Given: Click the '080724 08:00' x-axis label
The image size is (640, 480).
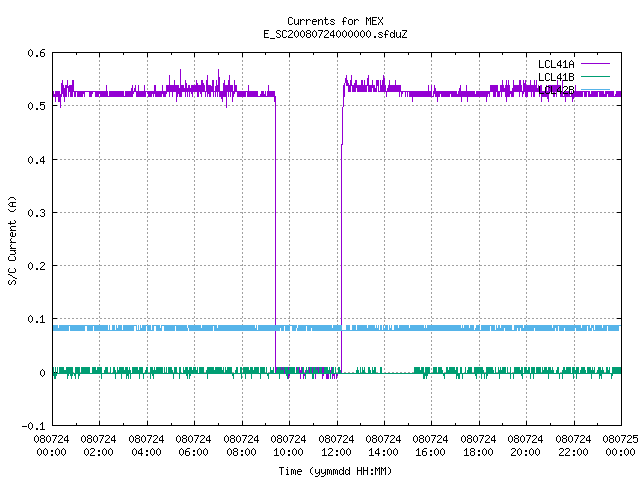Looking at the screenshot, I should 241,446.
